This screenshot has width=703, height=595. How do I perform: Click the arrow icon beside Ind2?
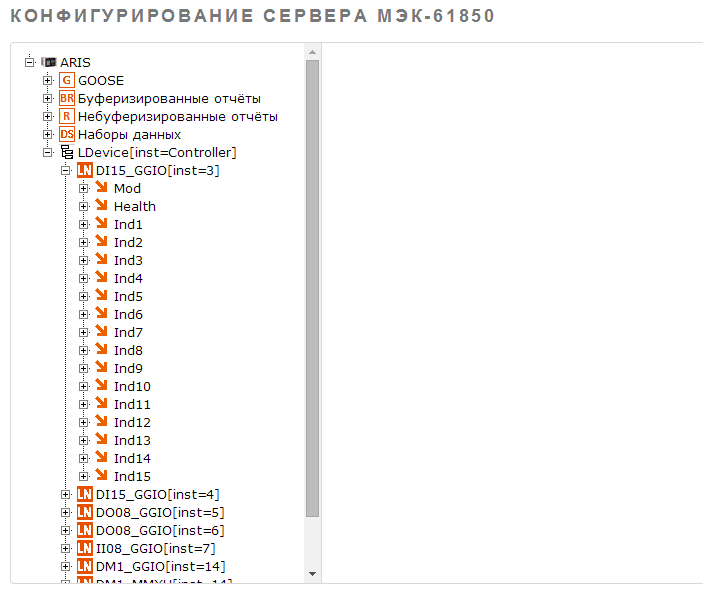point(102,241)
